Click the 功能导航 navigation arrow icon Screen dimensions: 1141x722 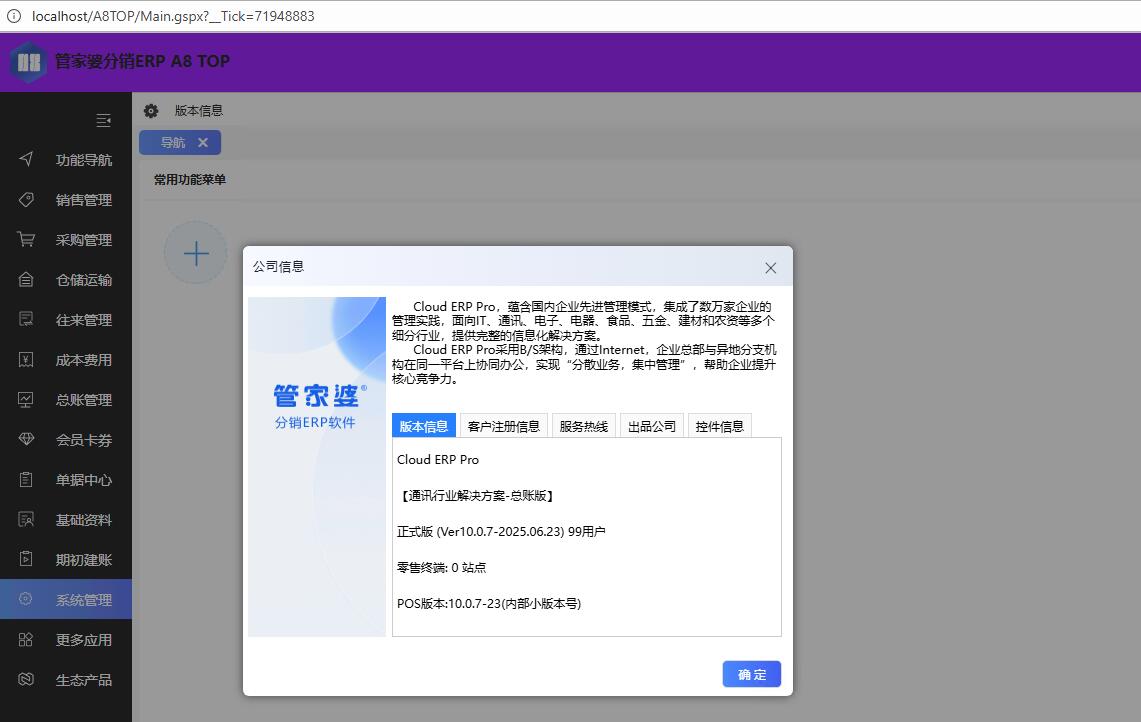point(26,159)
